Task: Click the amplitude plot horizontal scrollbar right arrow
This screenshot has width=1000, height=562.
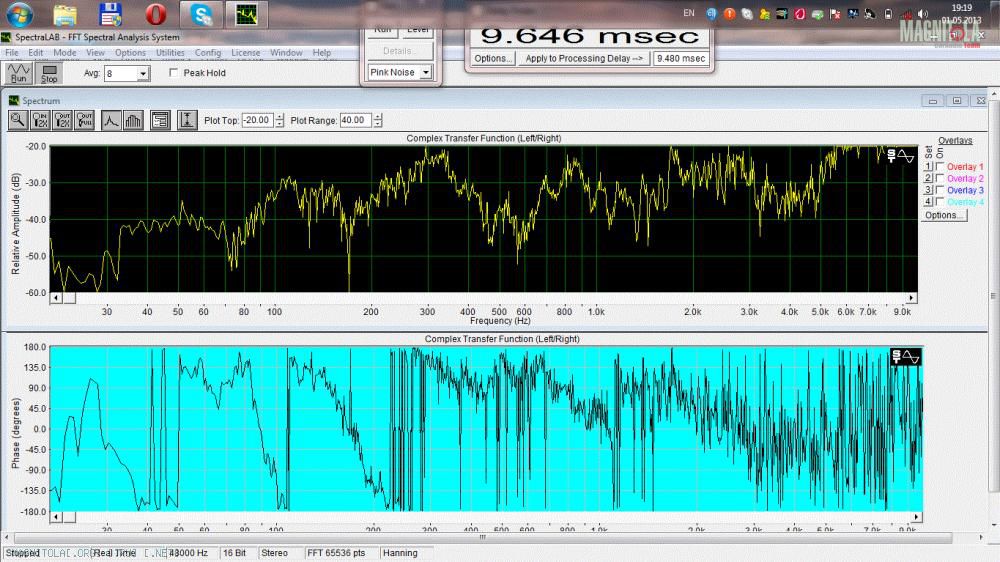Action: pos(912,298)
